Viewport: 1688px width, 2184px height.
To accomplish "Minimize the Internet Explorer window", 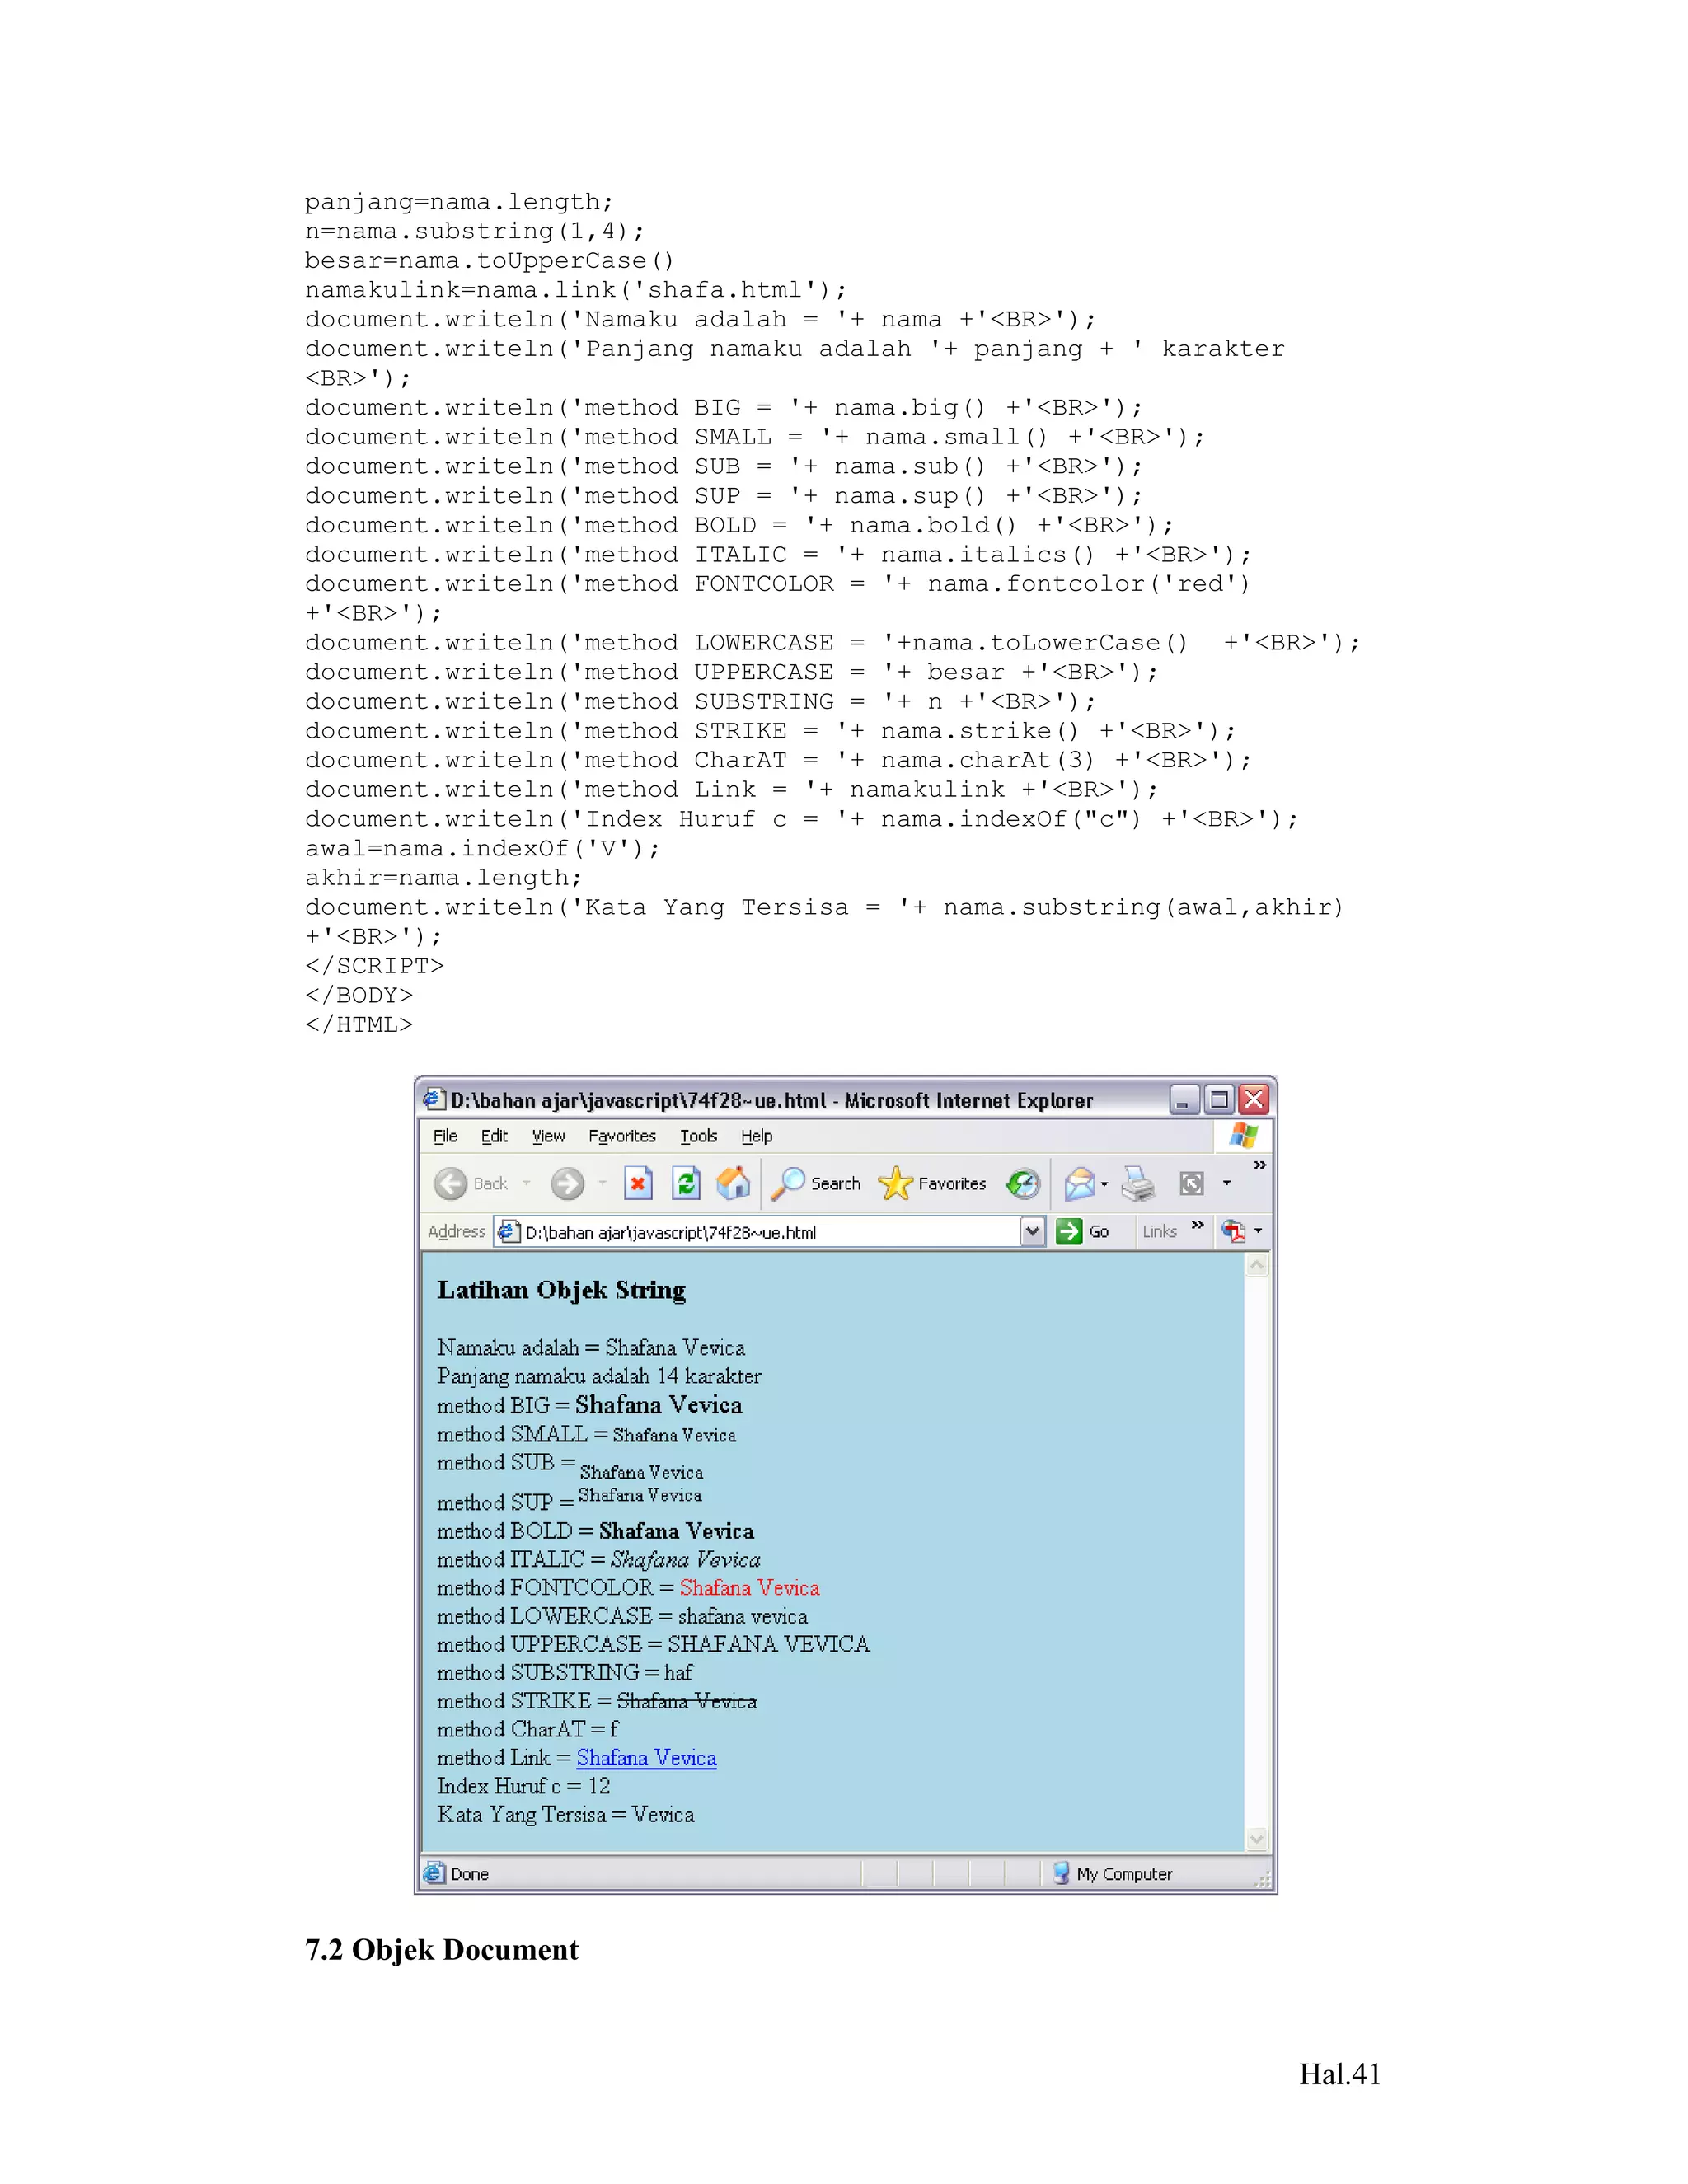I will pyautogui.click(x=1184, y=1100).
